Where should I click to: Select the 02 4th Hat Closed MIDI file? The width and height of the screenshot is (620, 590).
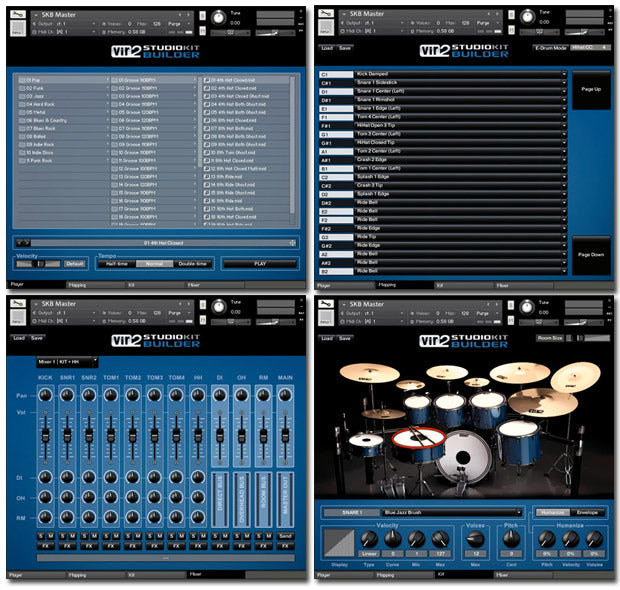pyautogui.click(x=246, y=88)
